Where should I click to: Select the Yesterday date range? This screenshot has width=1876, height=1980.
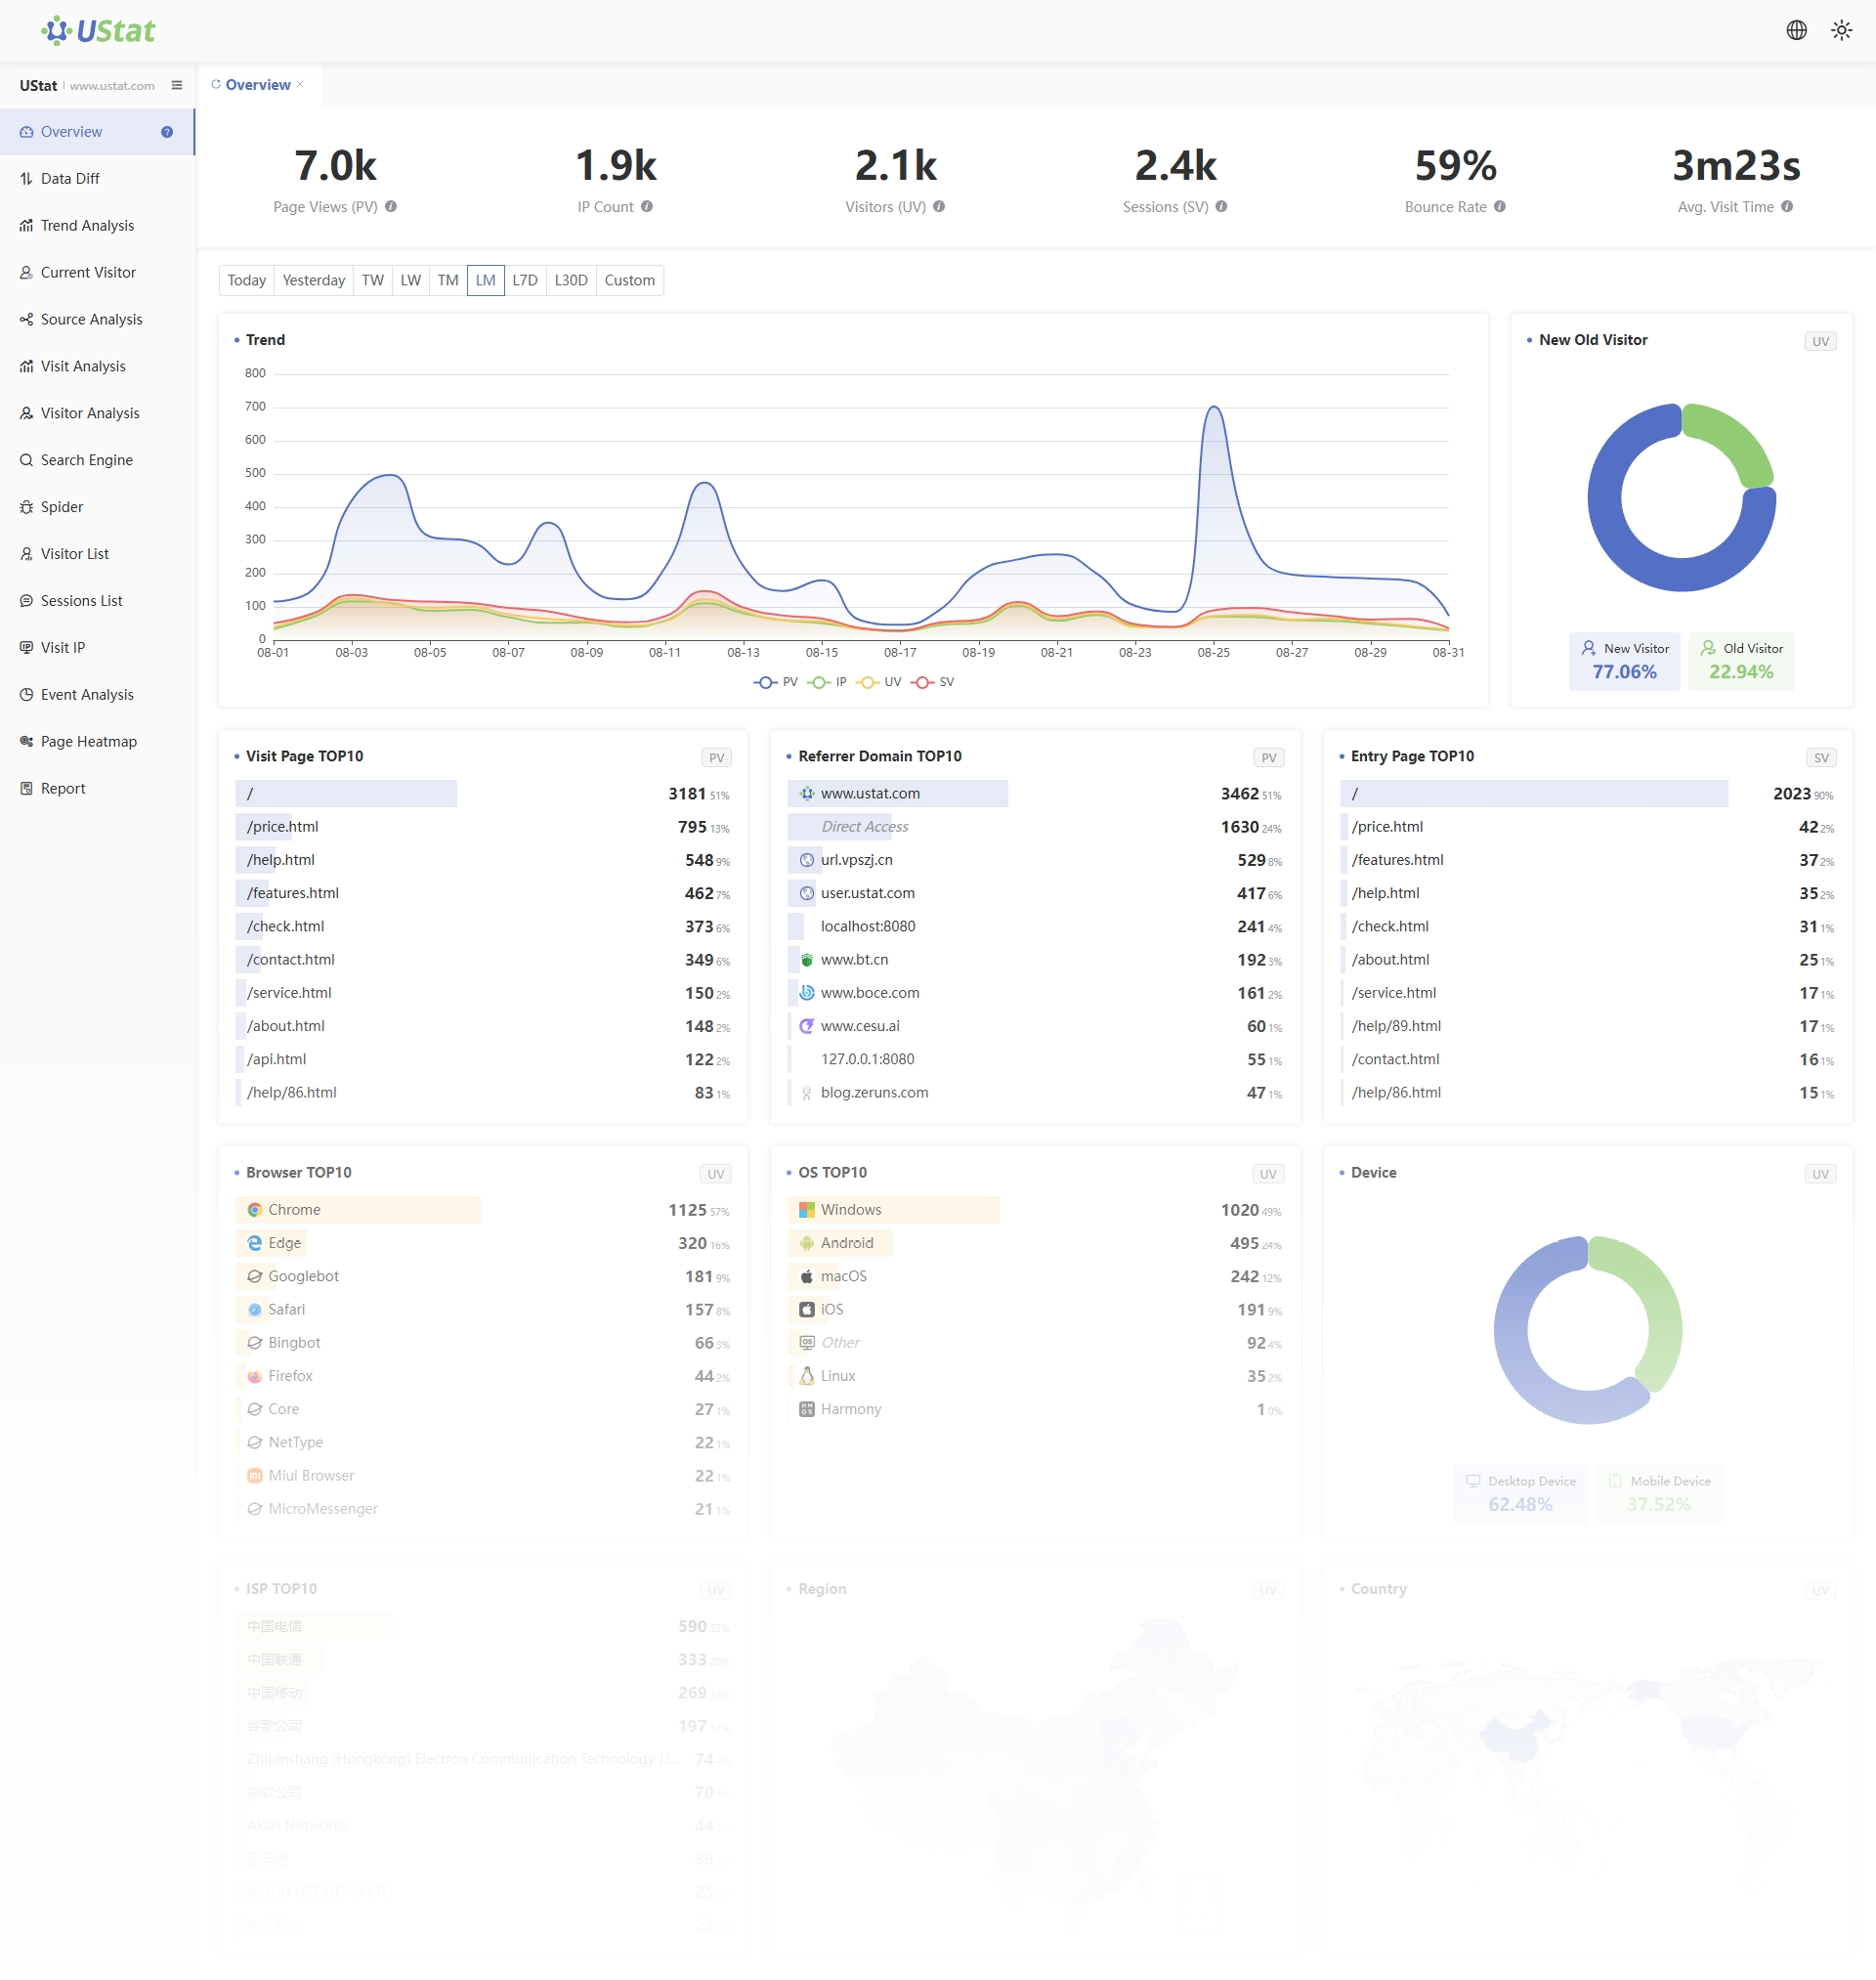point(313,280)
